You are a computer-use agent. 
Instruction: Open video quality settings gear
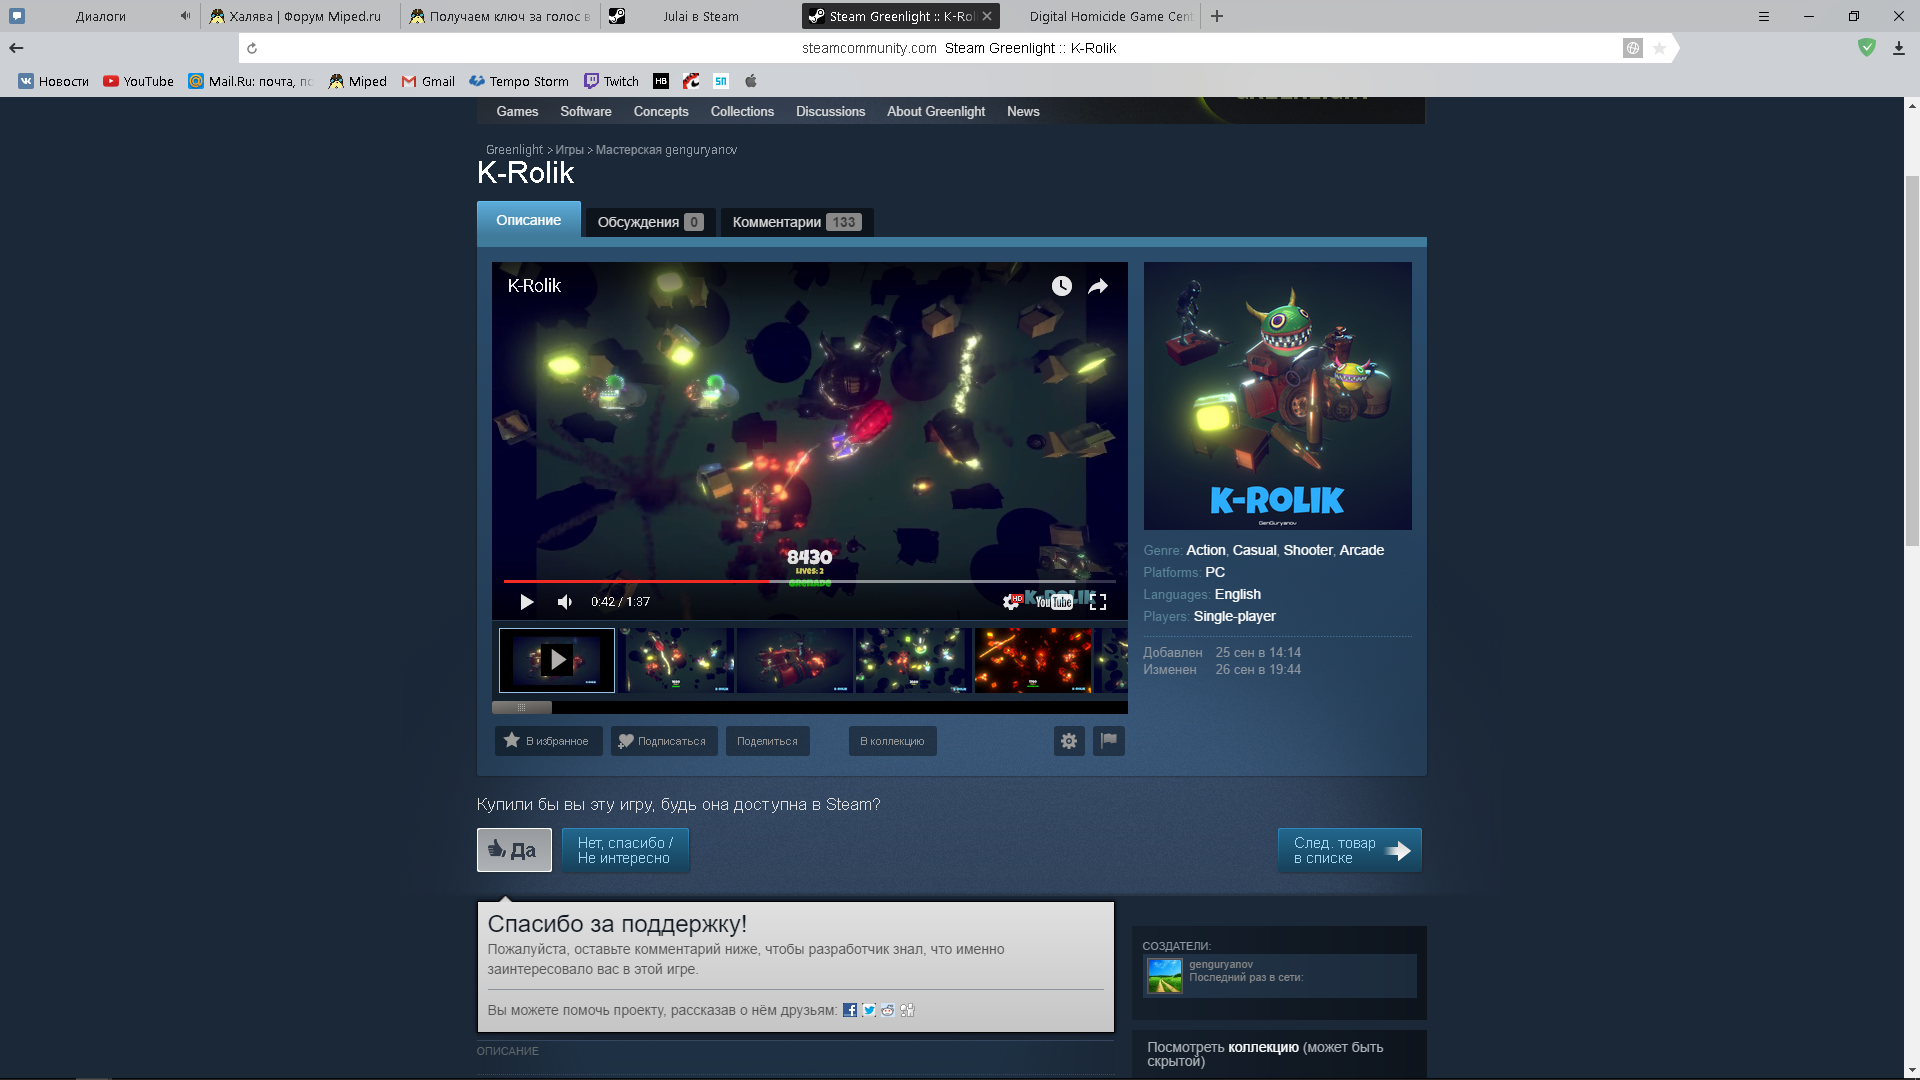1012,601
